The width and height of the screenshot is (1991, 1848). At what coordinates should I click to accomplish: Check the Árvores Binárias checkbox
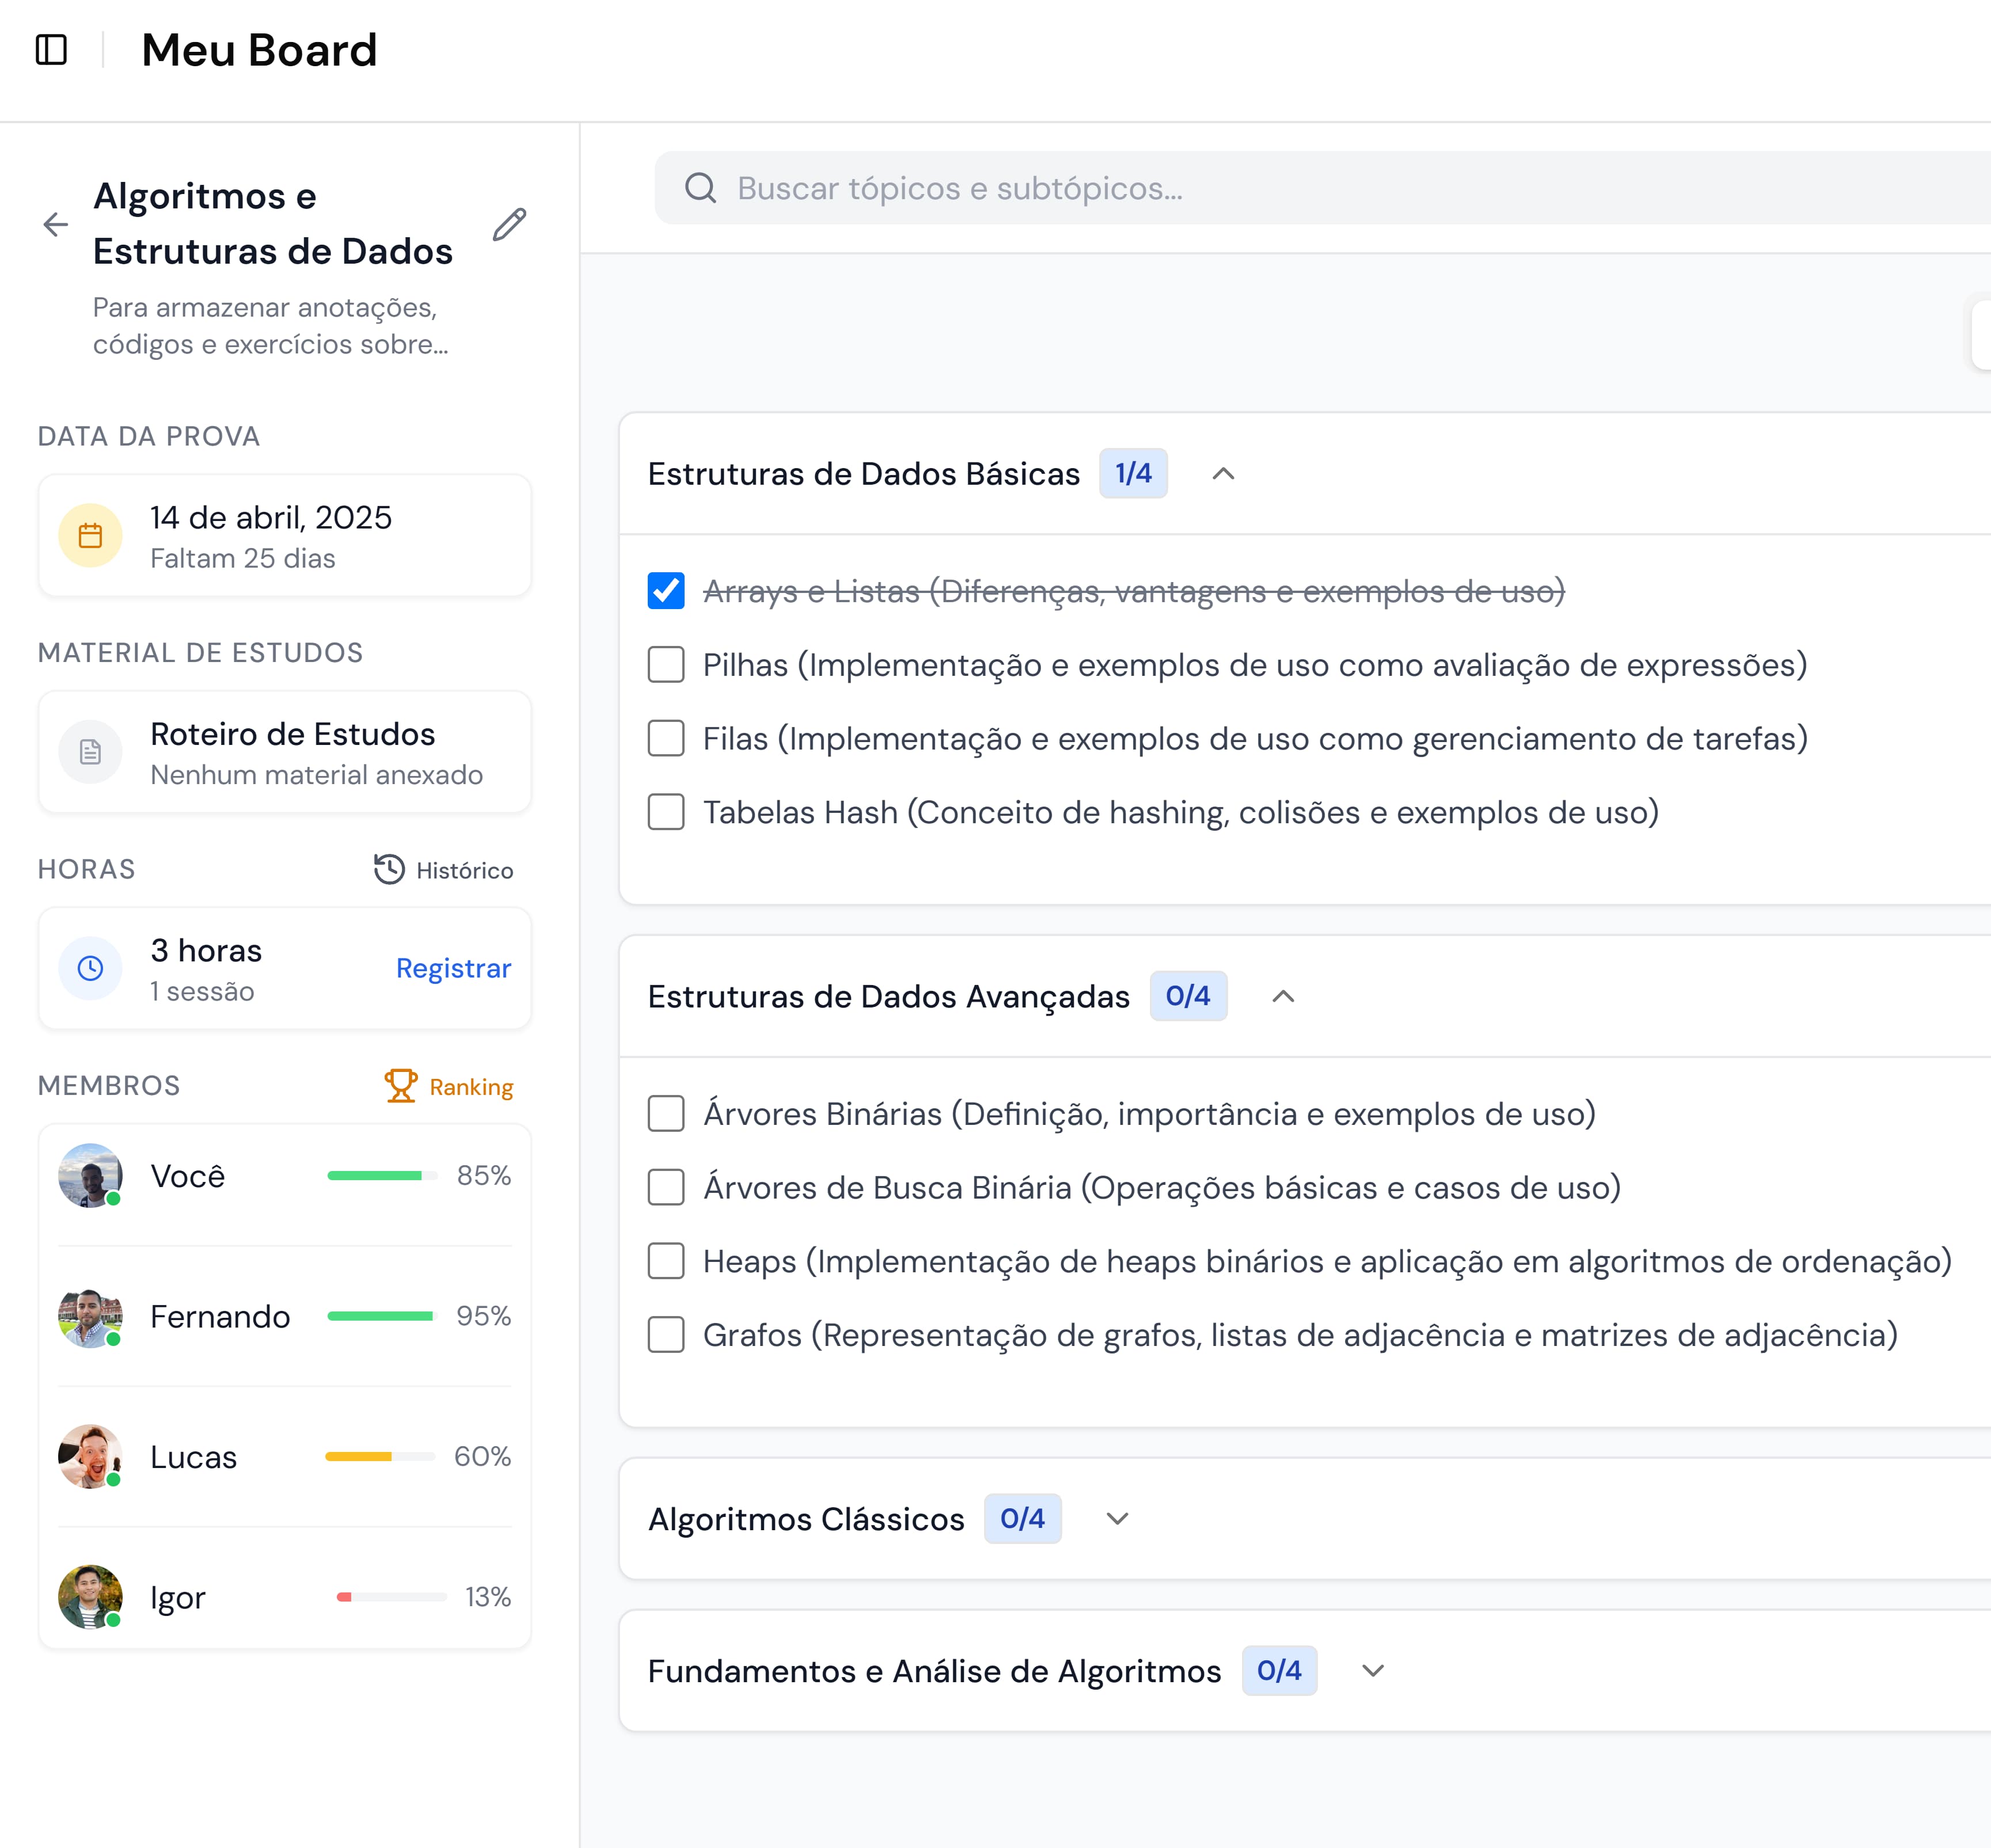(x=666, y=1113)
